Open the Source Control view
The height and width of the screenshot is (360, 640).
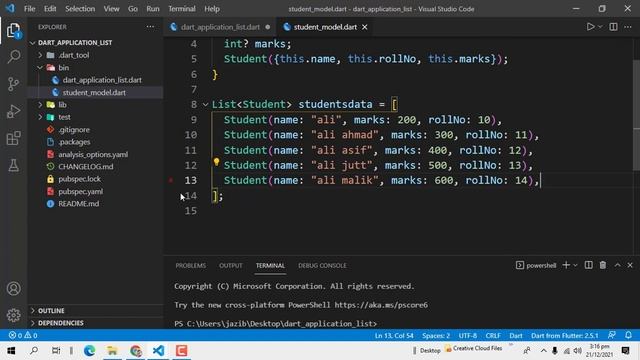[x=13, y=84]
